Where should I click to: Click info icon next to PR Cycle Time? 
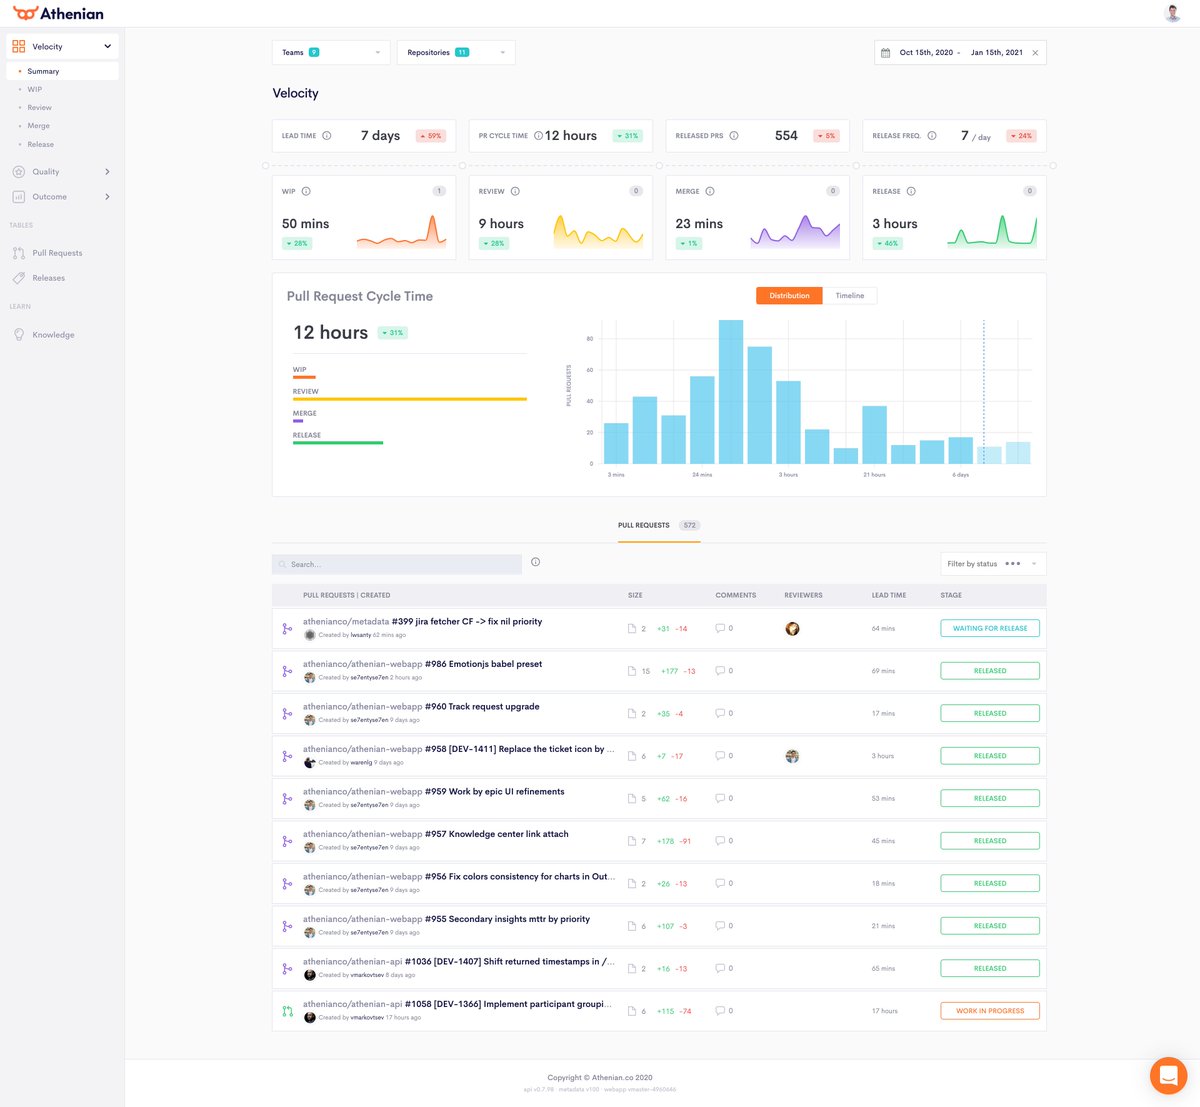click(x=538, y=136)
